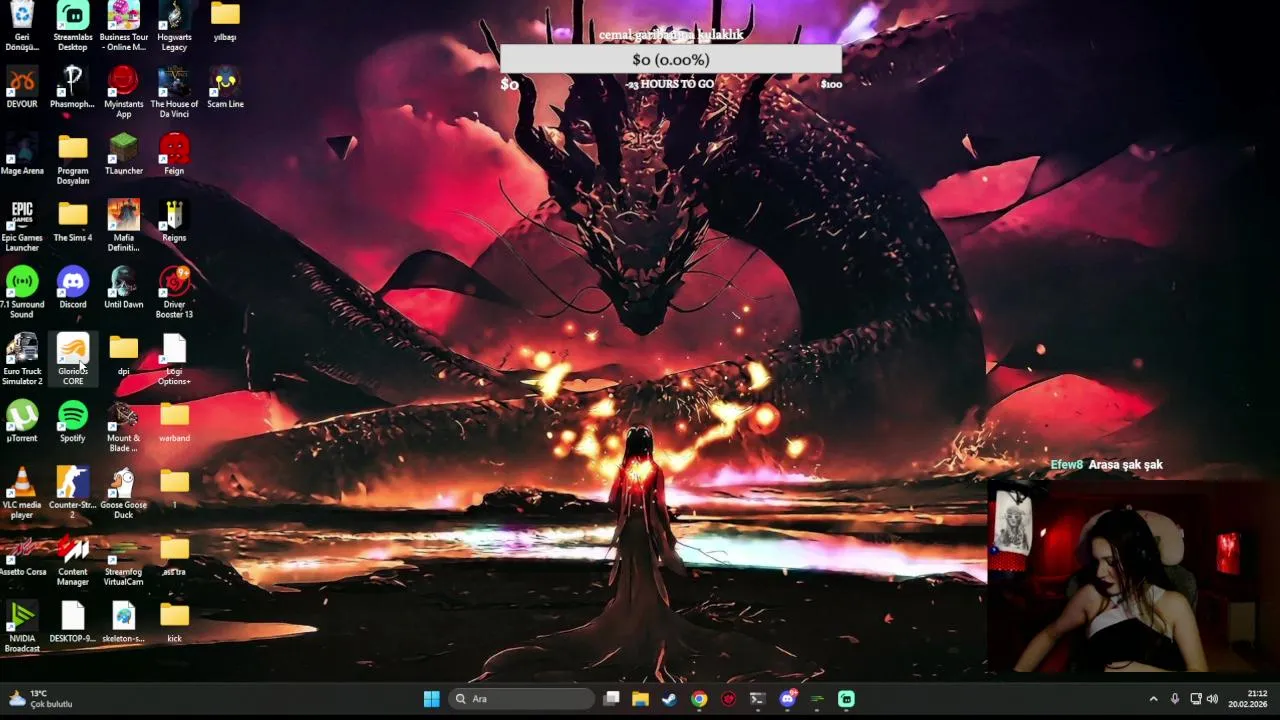The width and height of the screenshot is (1280, 720).
Task: Open the volume speaker tray icon
Action: (x=1212, y=699)
